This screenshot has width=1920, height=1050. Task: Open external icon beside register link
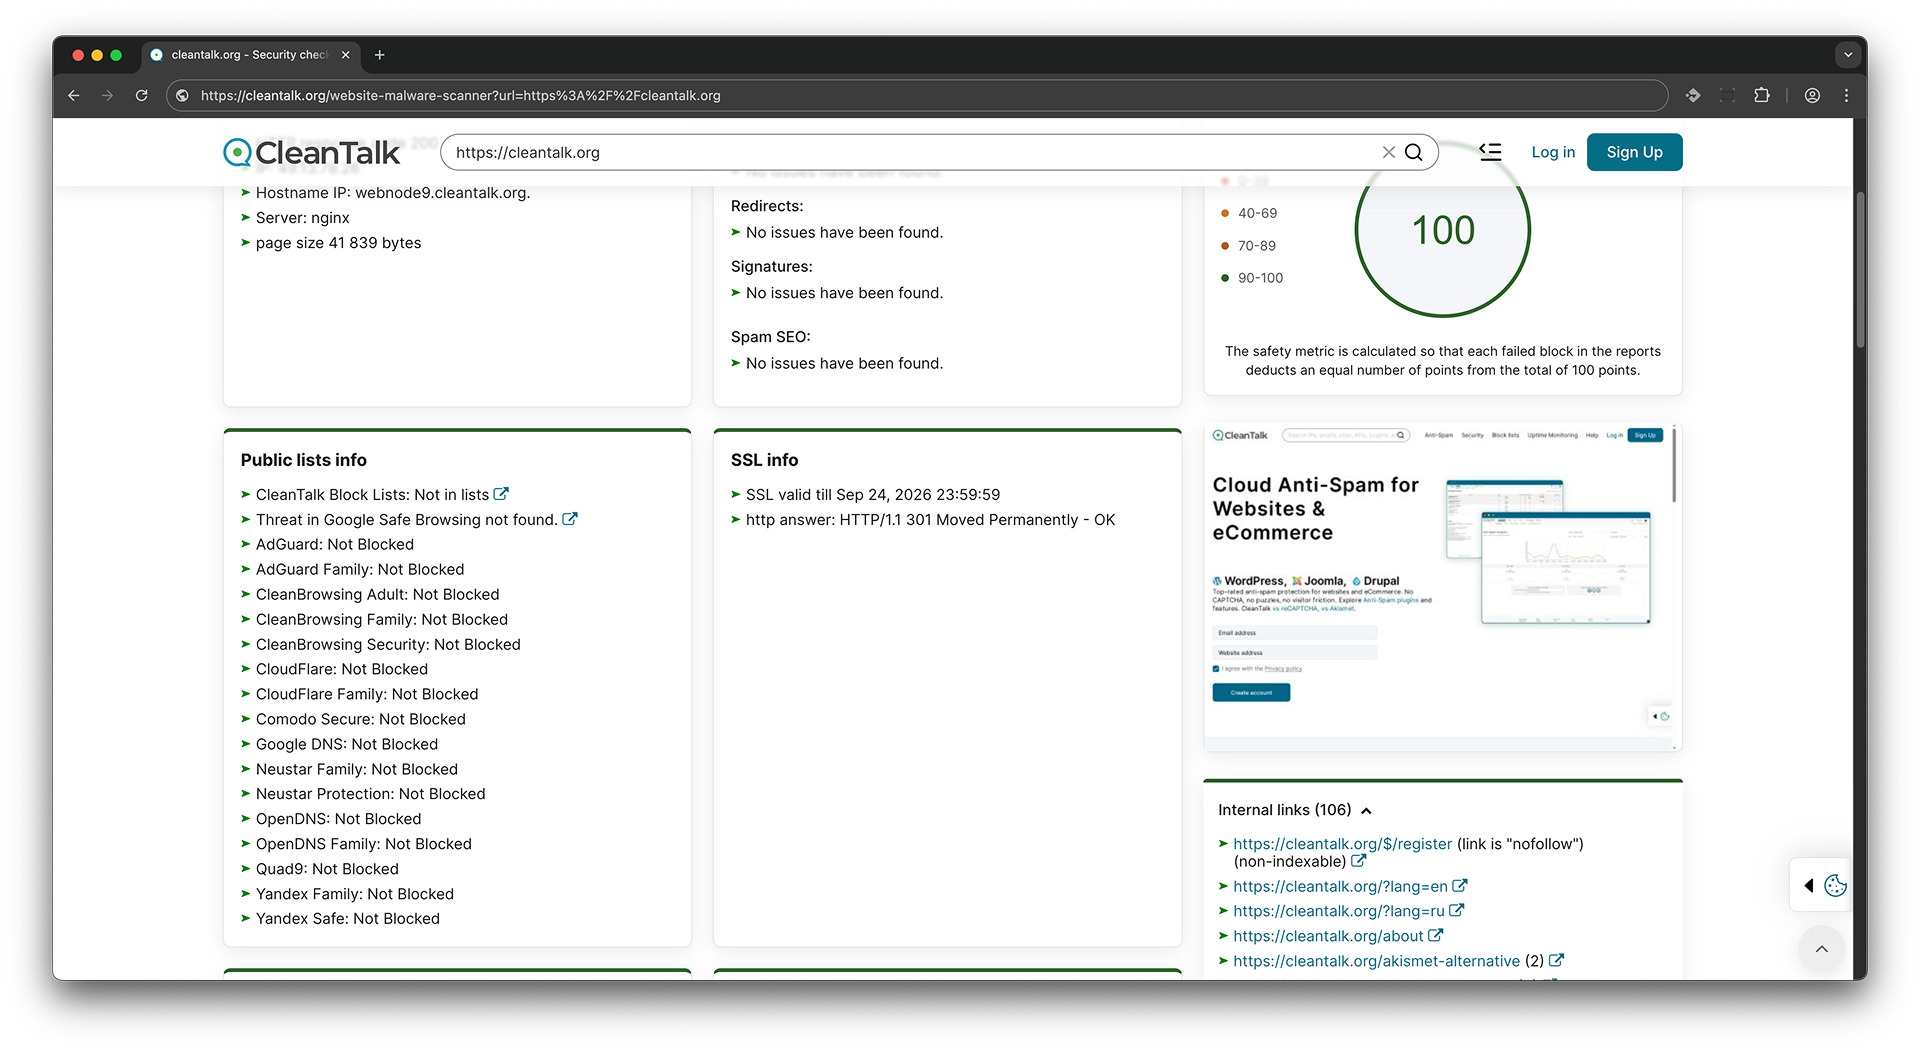[1358, 861]
